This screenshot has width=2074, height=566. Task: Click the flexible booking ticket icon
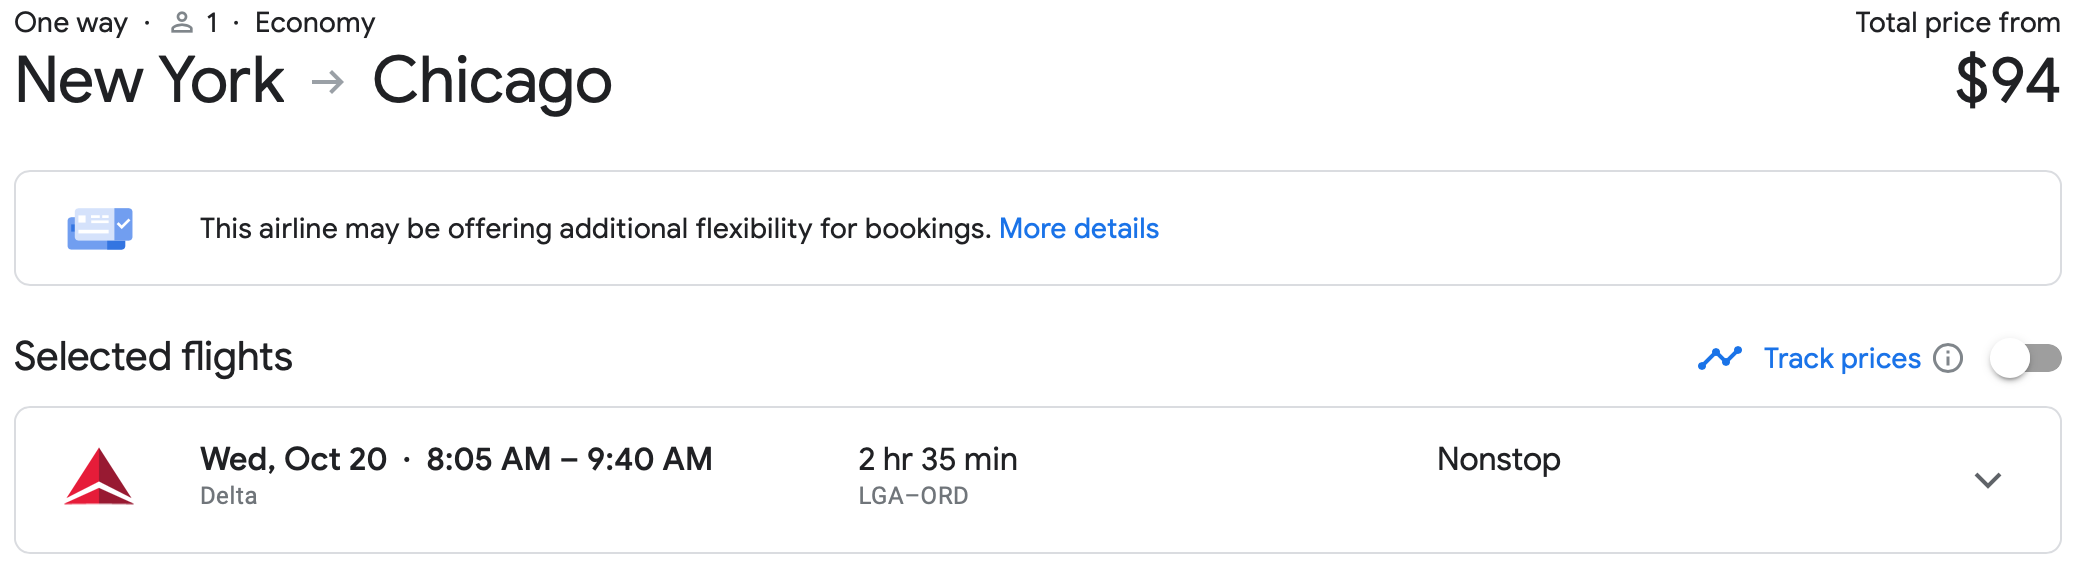pyautogui.click(x=100, y=229)
